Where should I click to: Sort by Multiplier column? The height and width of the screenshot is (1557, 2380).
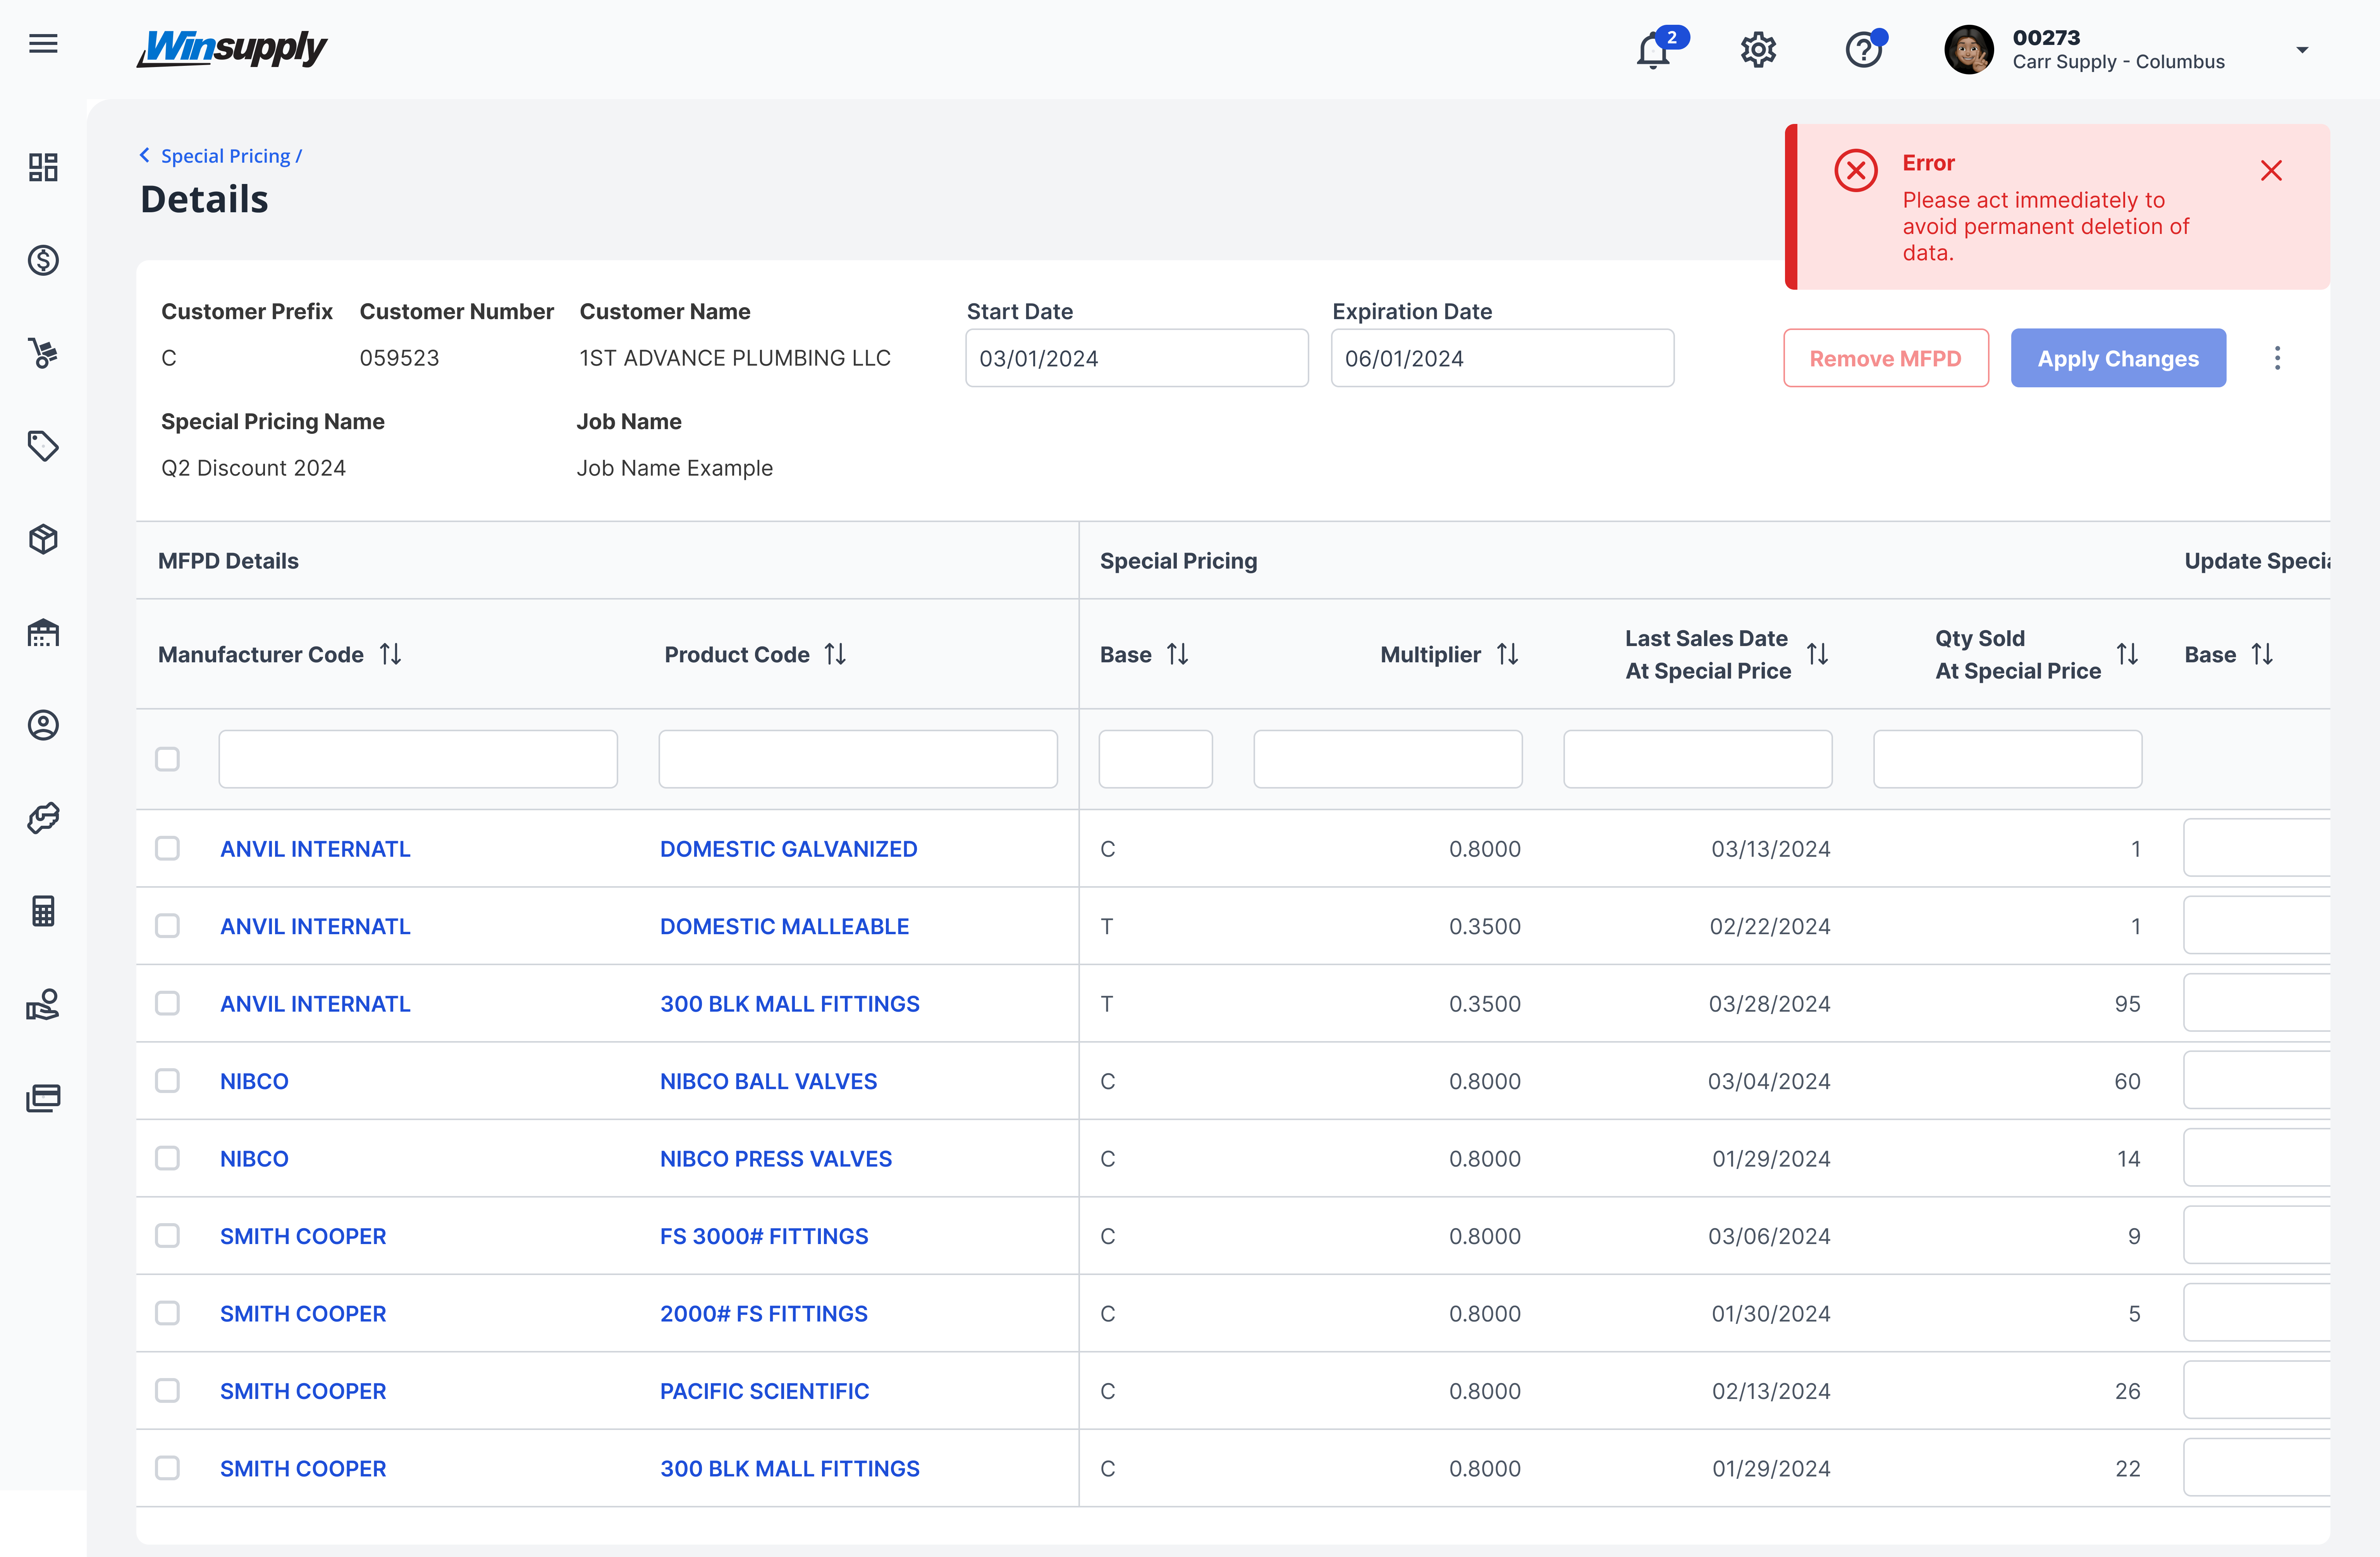1507,654
